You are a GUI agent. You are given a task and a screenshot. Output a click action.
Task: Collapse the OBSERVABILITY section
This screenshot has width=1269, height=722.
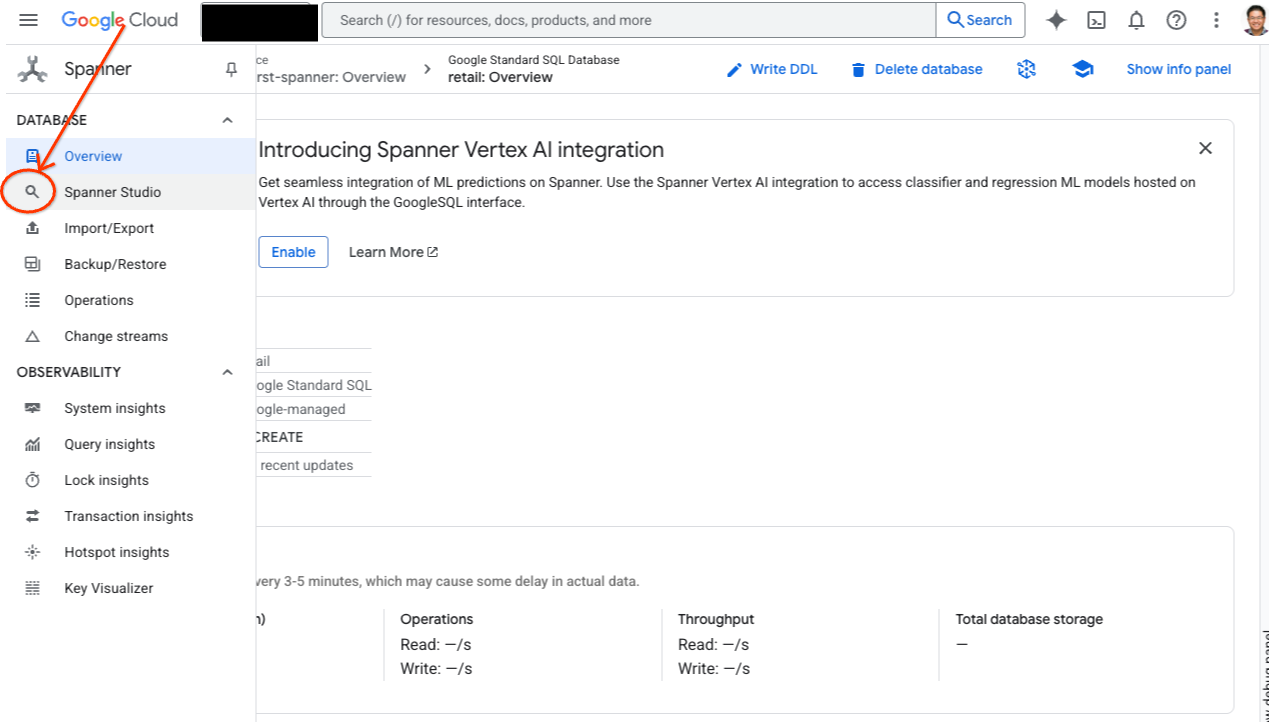[227, 372]
